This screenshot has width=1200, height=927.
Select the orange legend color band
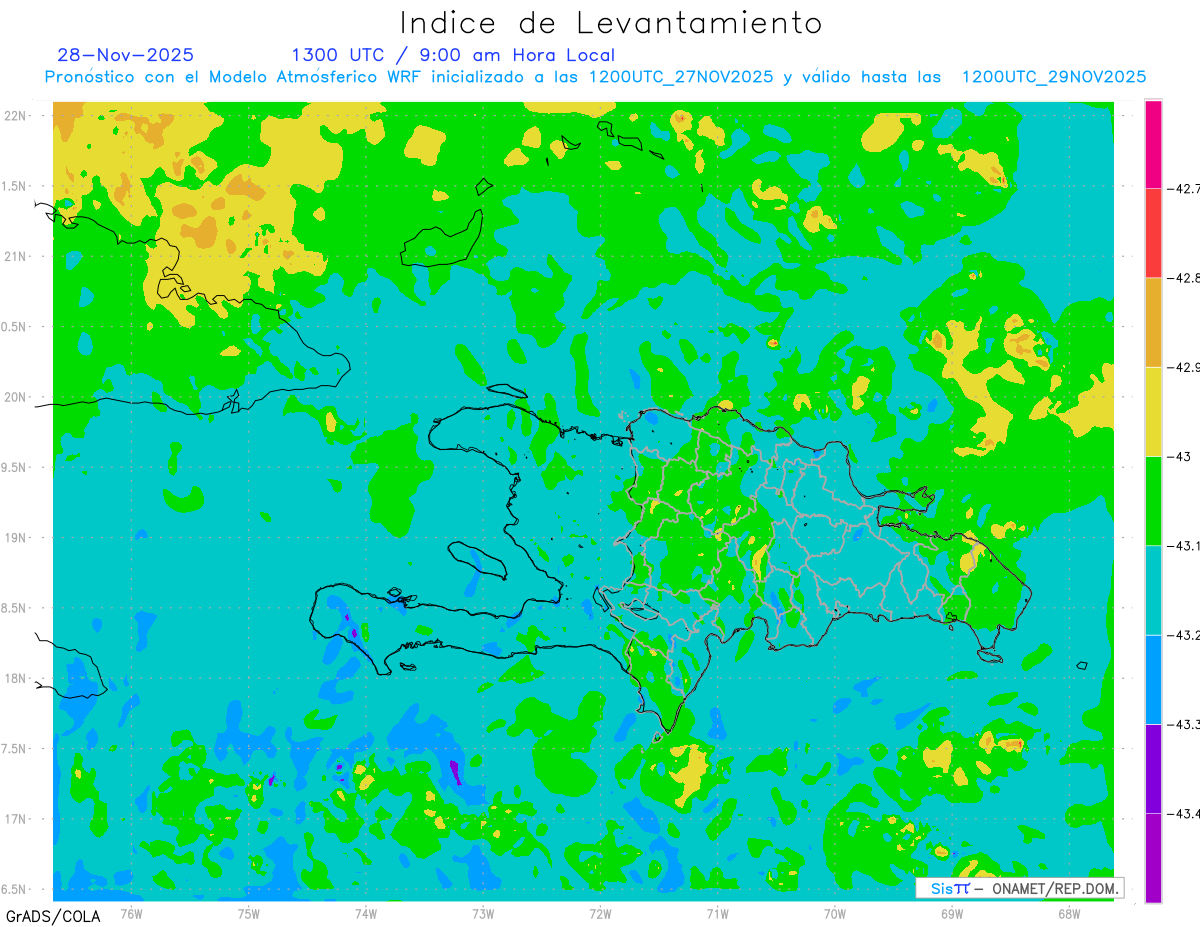pyautogui.click(x=1153, y=322)
